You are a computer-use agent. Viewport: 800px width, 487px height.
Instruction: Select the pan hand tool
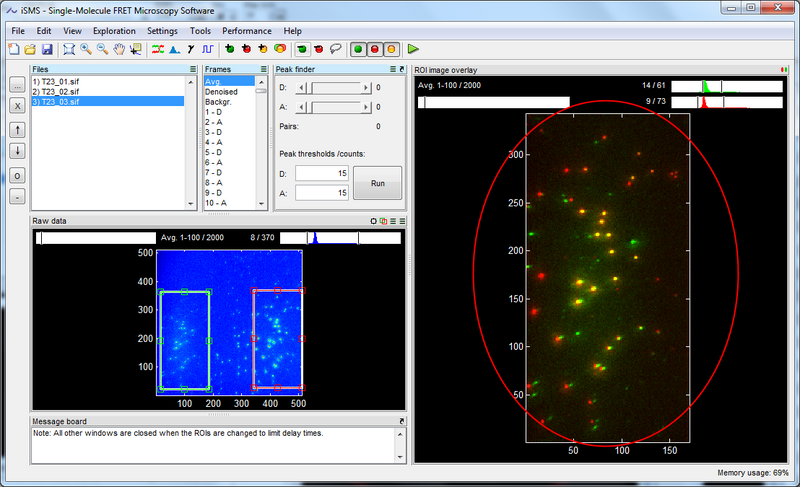(x=119, y=48)
